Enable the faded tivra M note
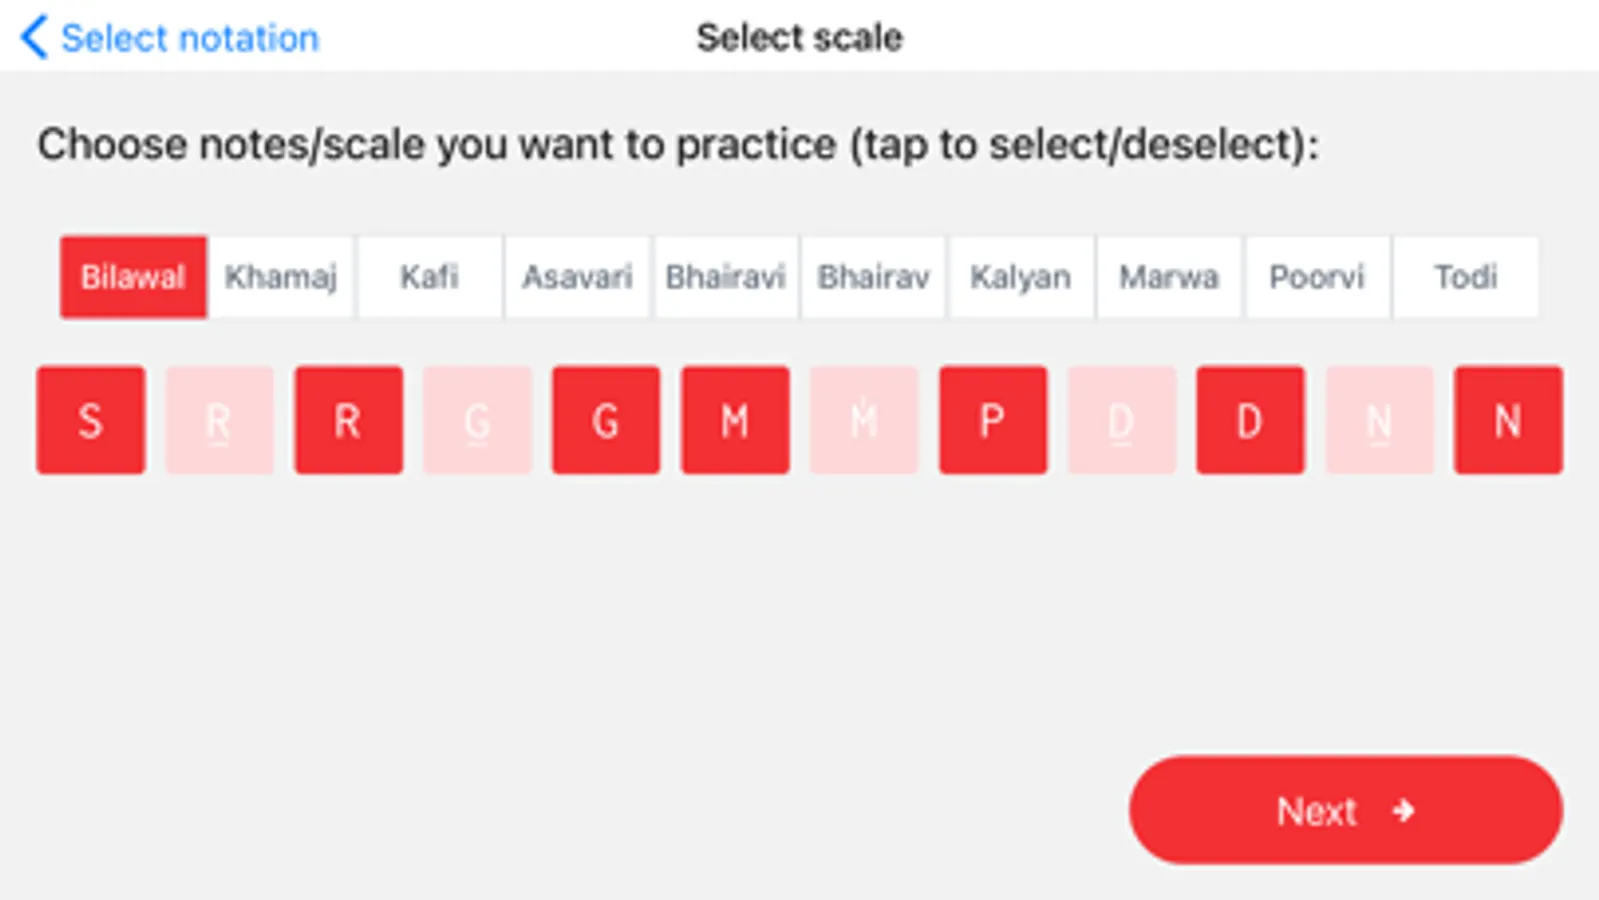 (864, 420)
